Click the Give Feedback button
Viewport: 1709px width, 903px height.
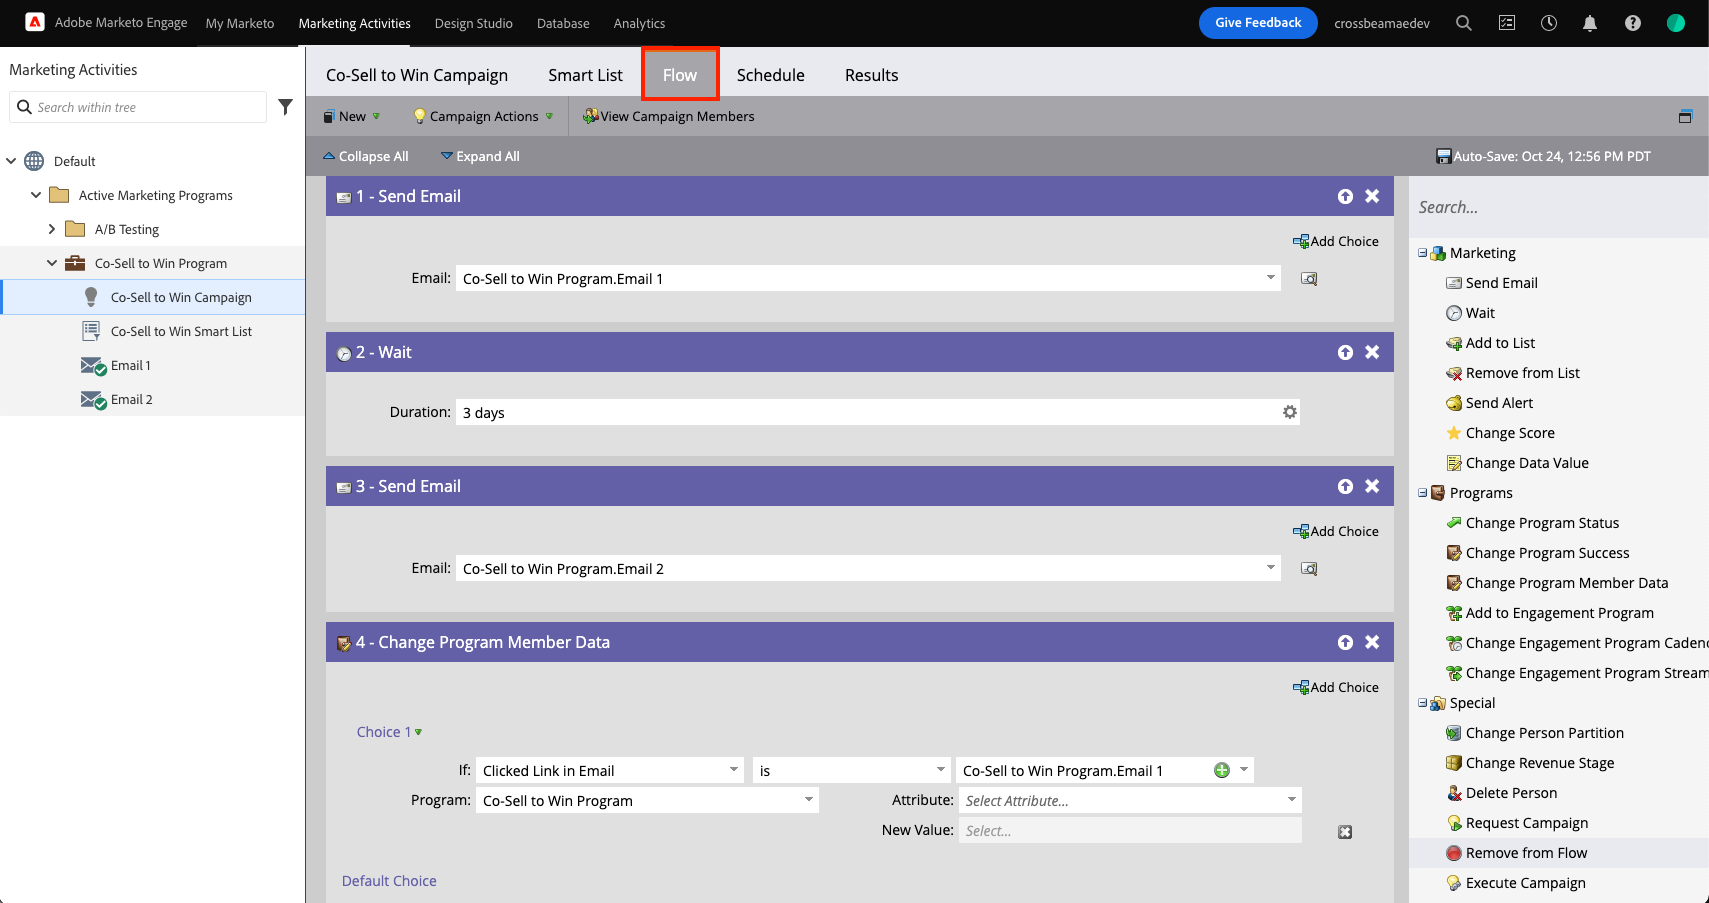click(x=1257, y=23)
